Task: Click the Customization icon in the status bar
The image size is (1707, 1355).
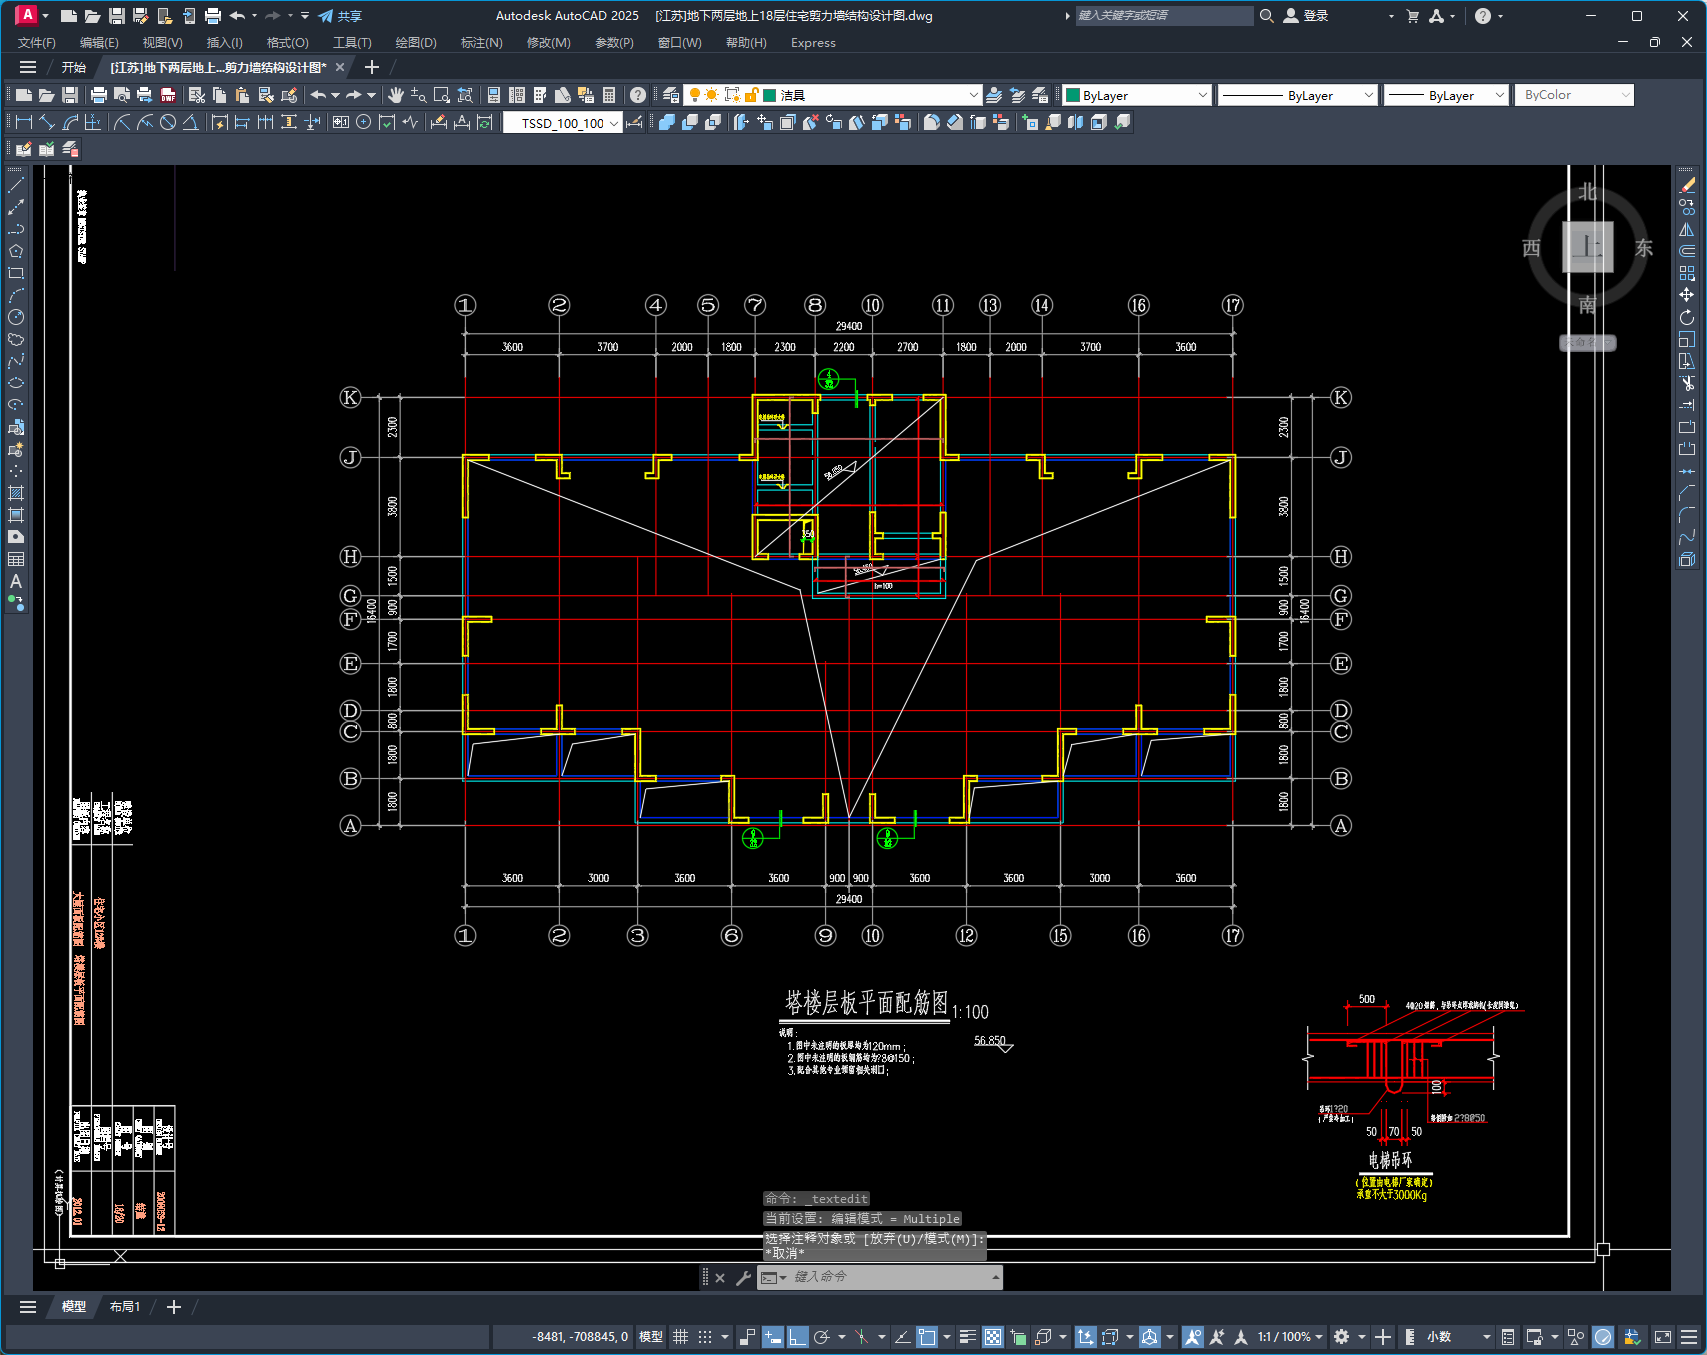Action: tap(1689, 1337)
